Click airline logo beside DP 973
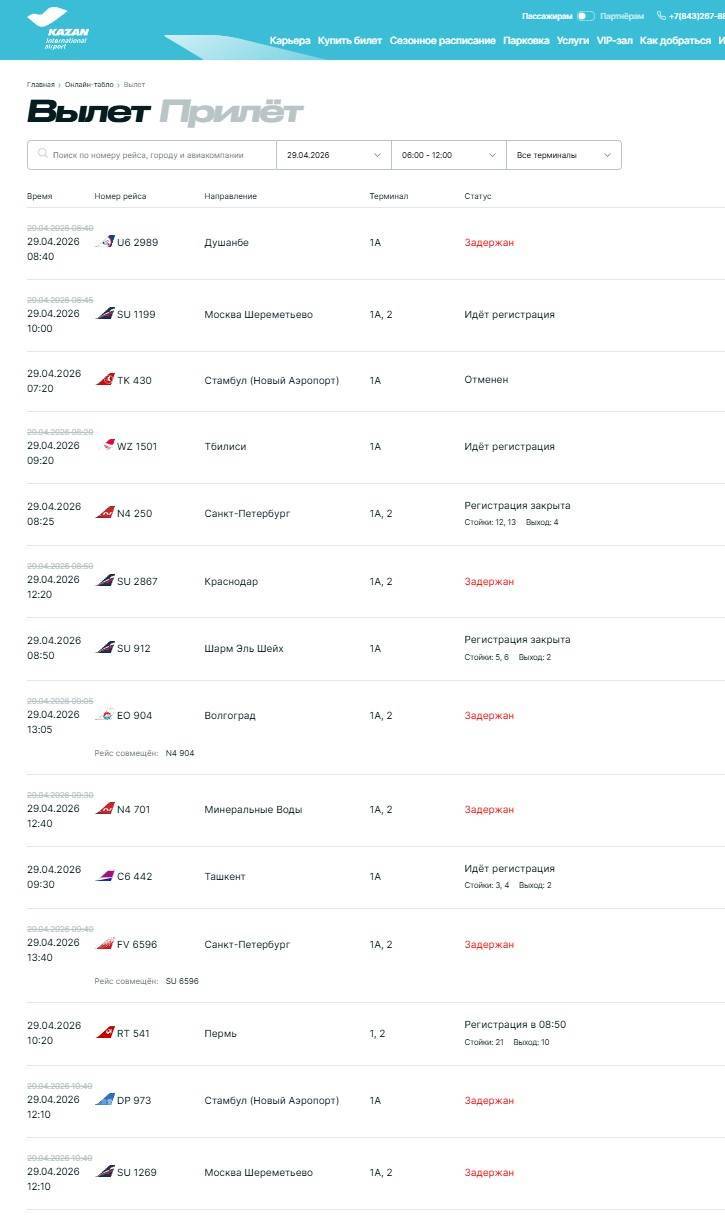 [x=105, y=1100]
